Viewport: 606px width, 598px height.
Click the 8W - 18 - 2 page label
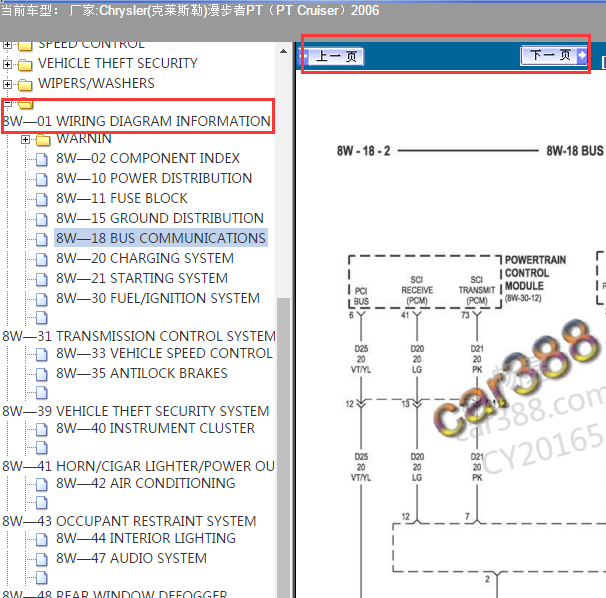pos(363,151)
